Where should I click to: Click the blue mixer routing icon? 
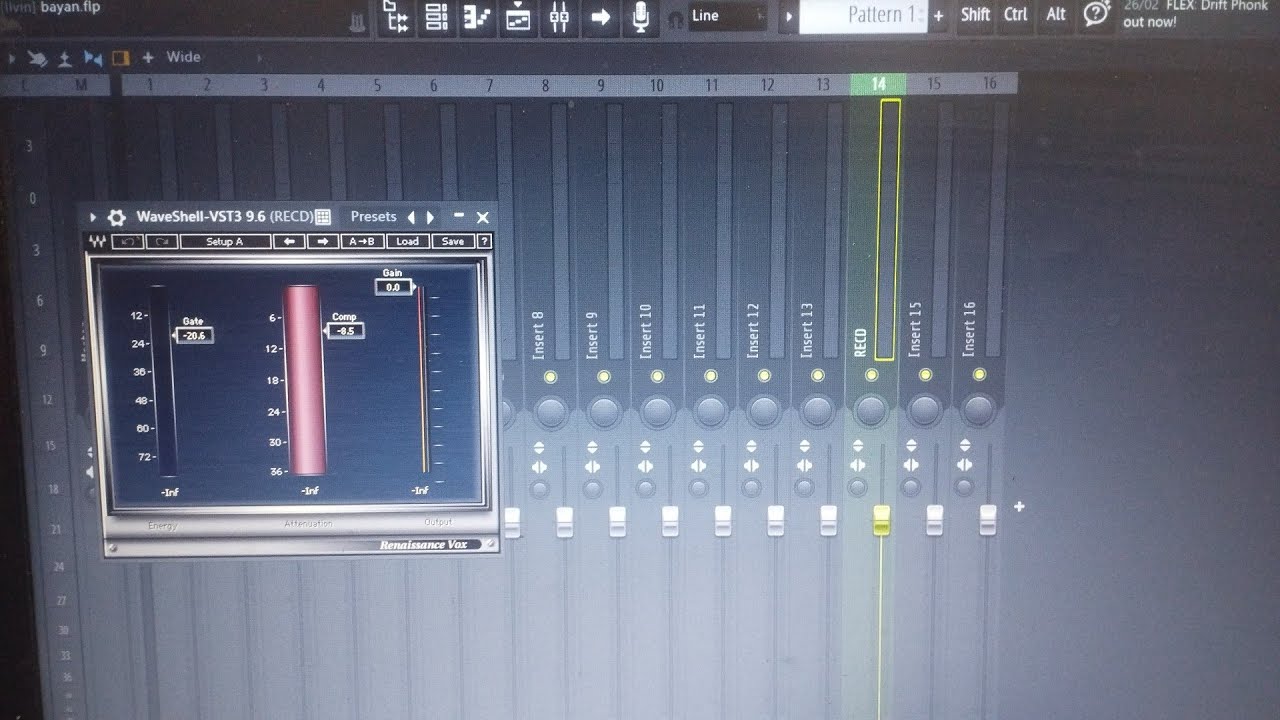(93, 58)
